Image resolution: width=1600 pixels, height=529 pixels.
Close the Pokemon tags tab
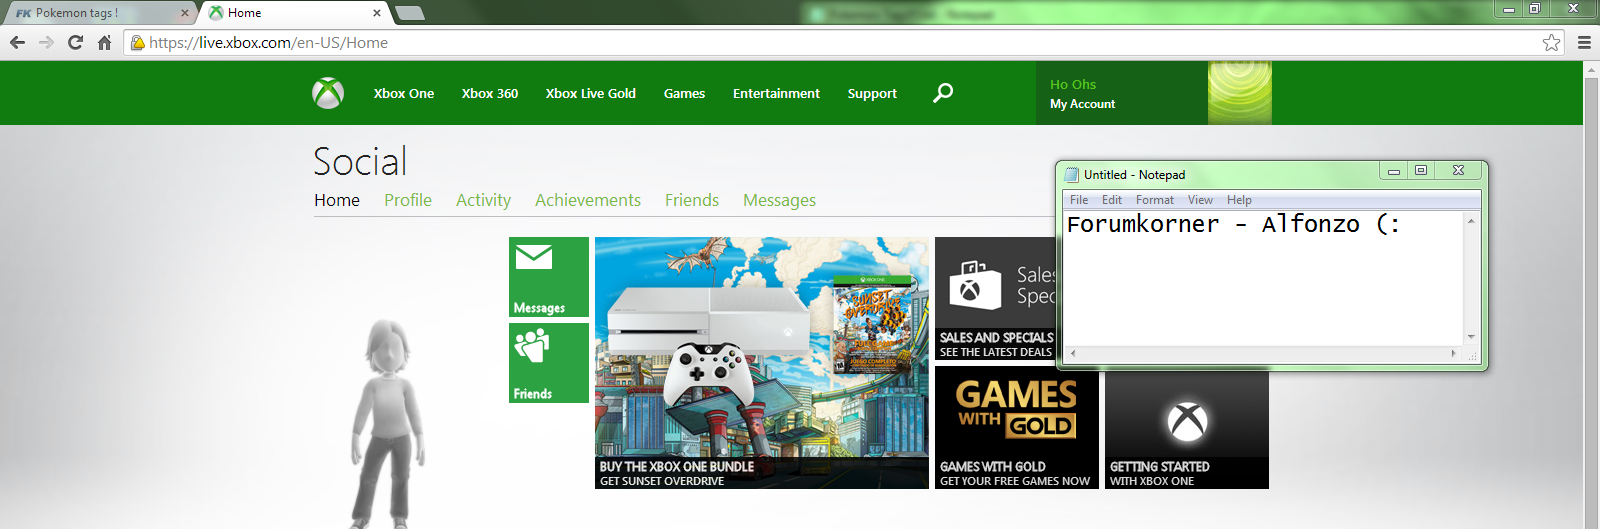coord(184,13)
